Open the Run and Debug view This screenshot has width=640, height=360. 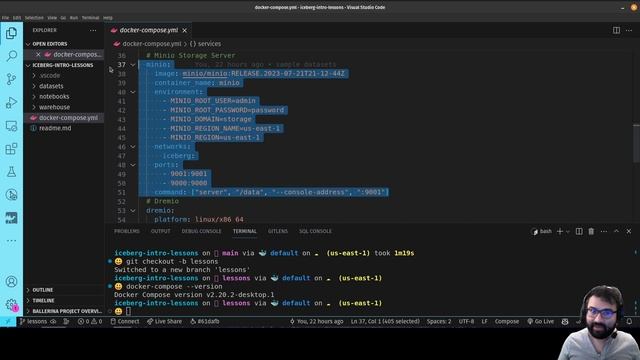(x=11, y=102)
